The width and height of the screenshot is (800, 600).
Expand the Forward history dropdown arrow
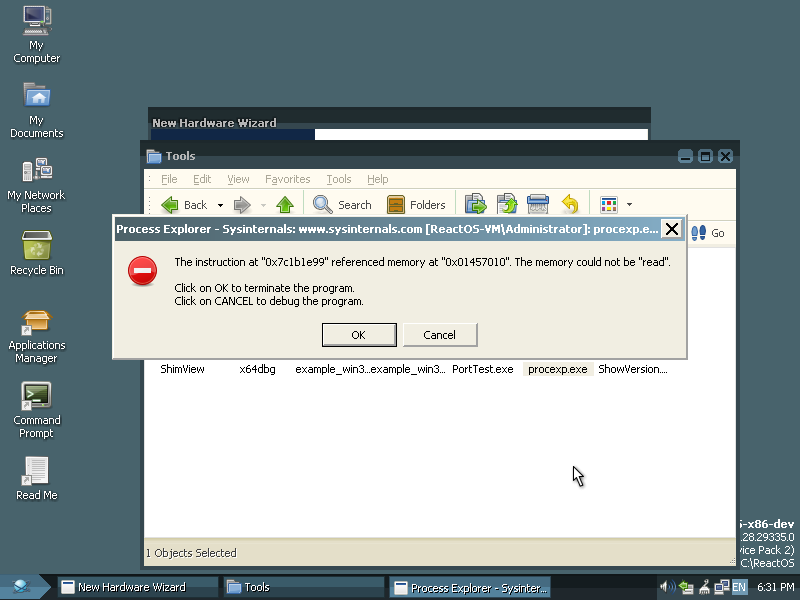[263, 205]
